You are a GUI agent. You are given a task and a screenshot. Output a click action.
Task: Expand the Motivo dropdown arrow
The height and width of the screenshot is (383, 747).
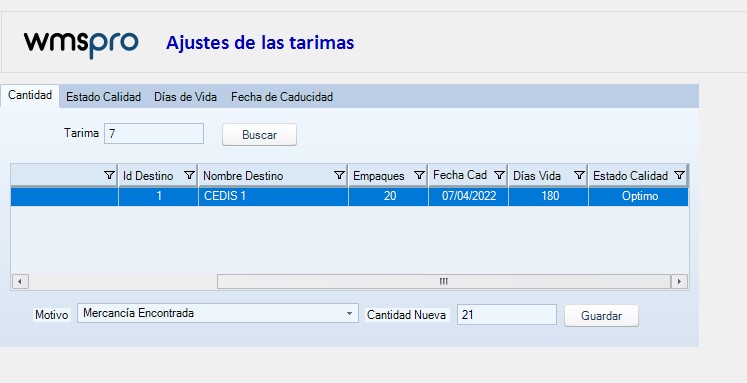pyautogui.click(x=349, y=313)
